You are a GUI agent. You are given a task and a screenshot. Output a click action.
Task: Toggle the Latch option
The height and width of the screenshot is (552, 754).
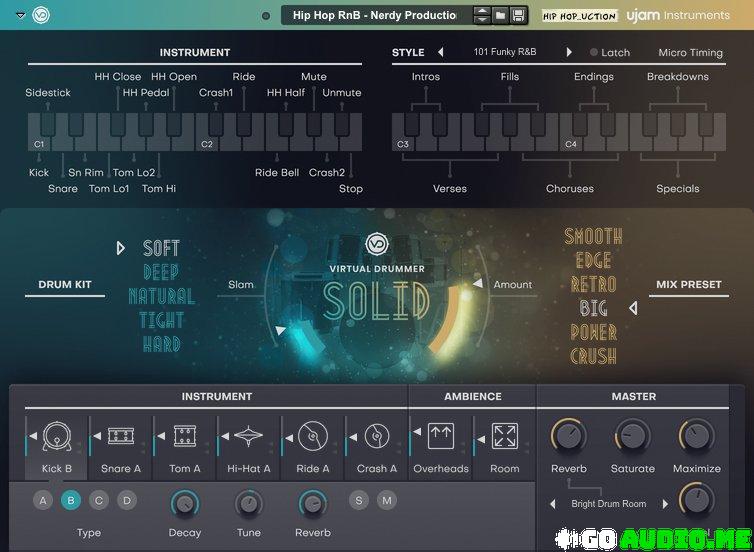pyautogui.click(x=610, y=52)
